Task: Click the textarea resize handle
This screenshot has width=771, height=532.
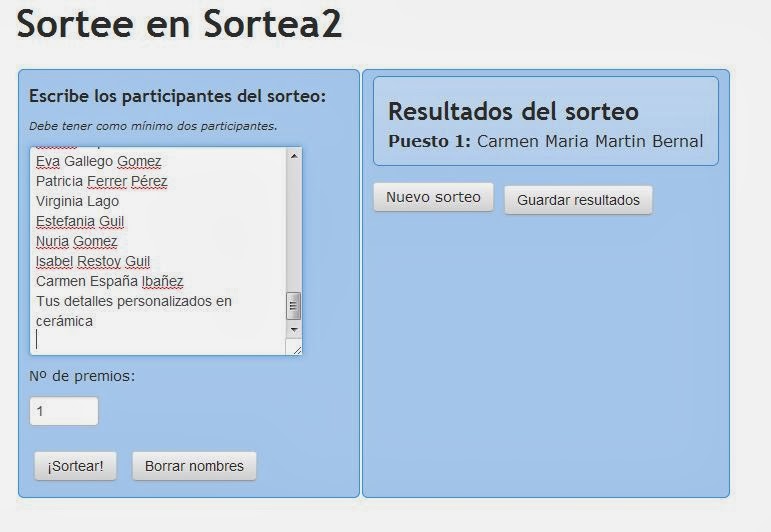Action: point(296,350)
